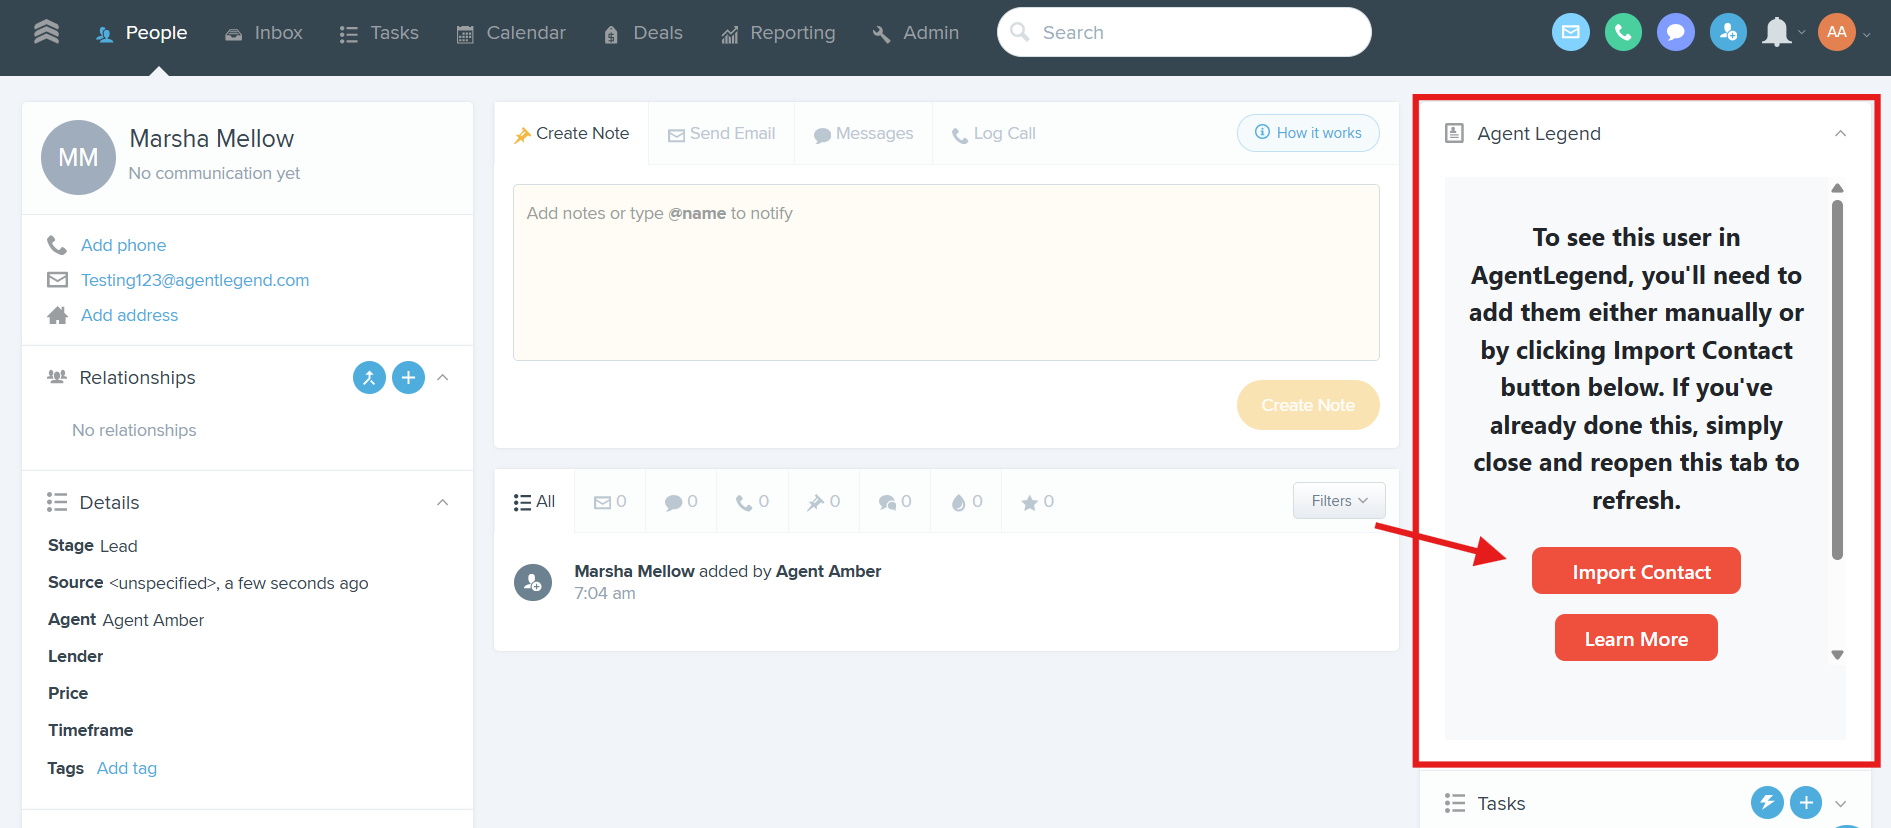Click the Marsha Mellow contact name
1891x828 pixels.
[x=212, y=139]
